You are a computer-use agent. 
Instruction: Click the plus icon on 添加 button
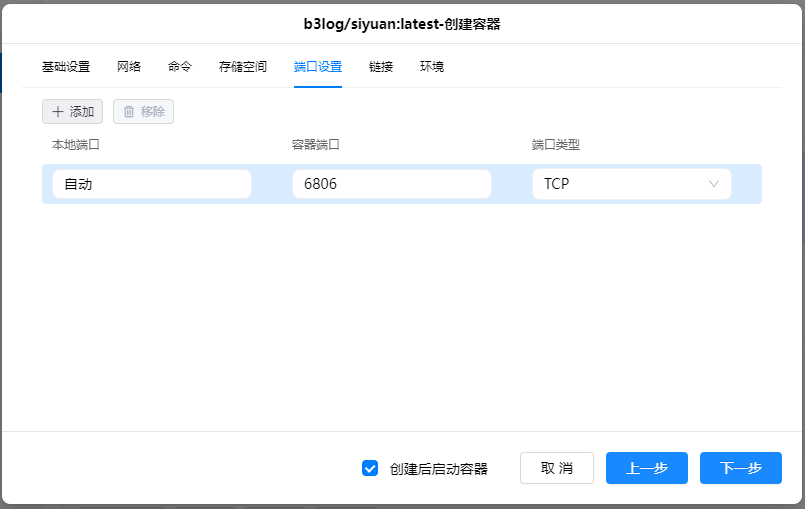(58, 112)
